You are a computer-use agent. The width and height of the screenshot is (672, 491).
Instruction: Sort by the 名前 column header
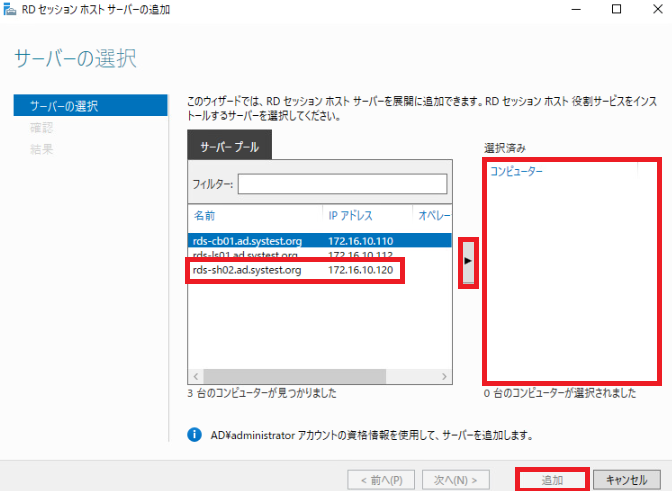[204, 215]
